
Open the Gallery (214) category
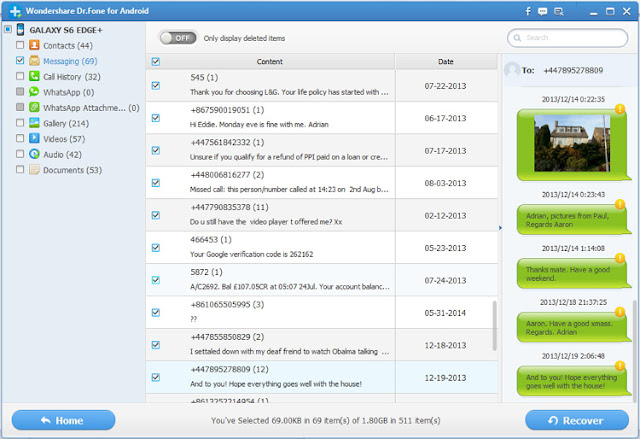66,123
